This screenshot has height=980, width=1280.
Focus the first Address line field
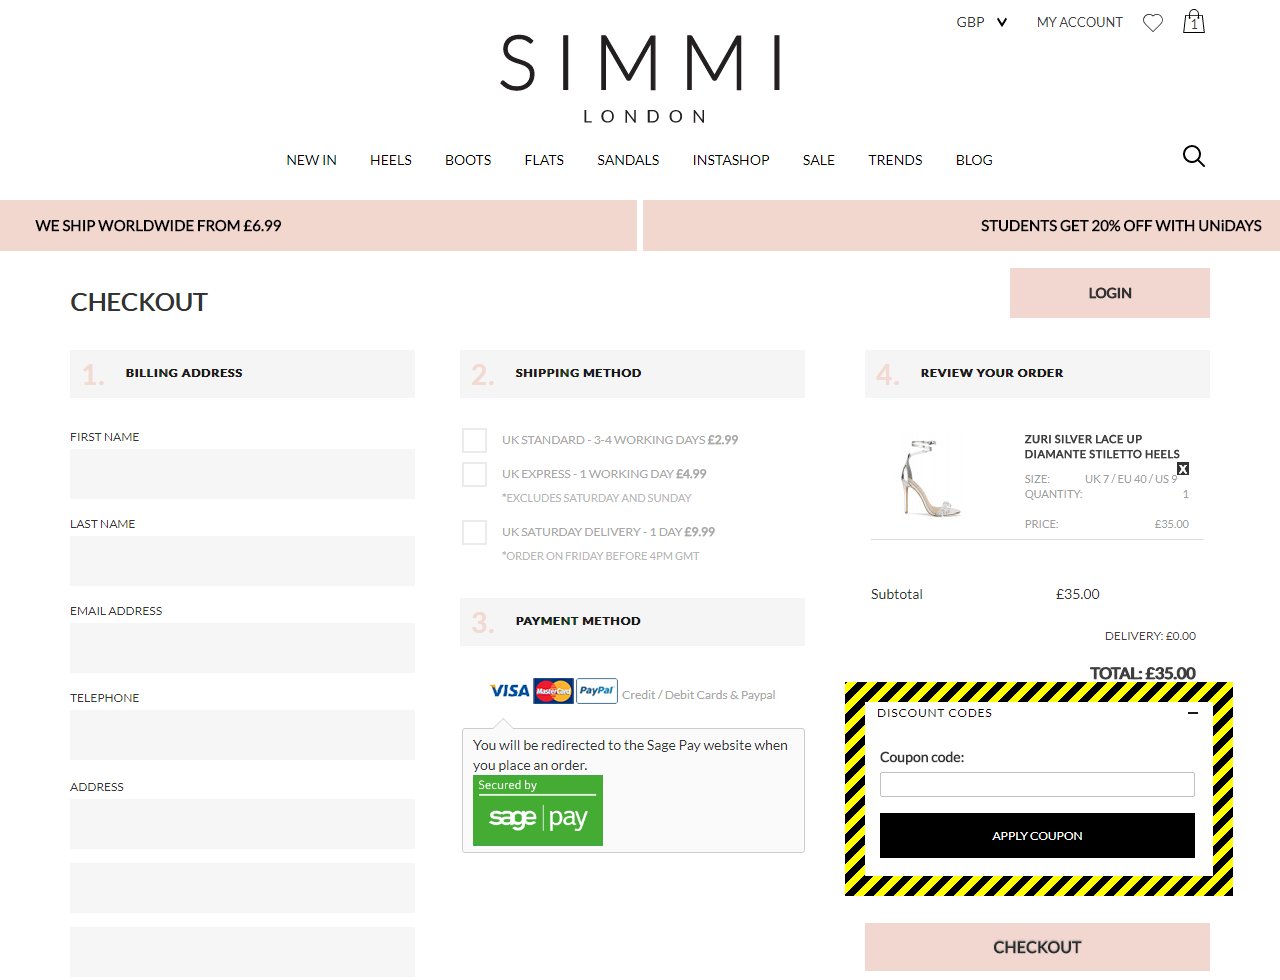click(242, 824)
